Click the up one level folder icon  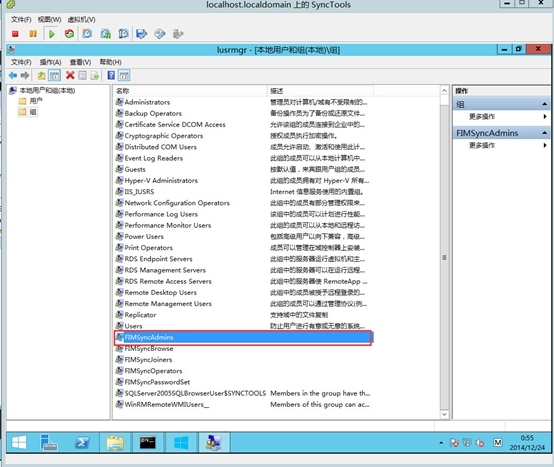pos(41,75)
